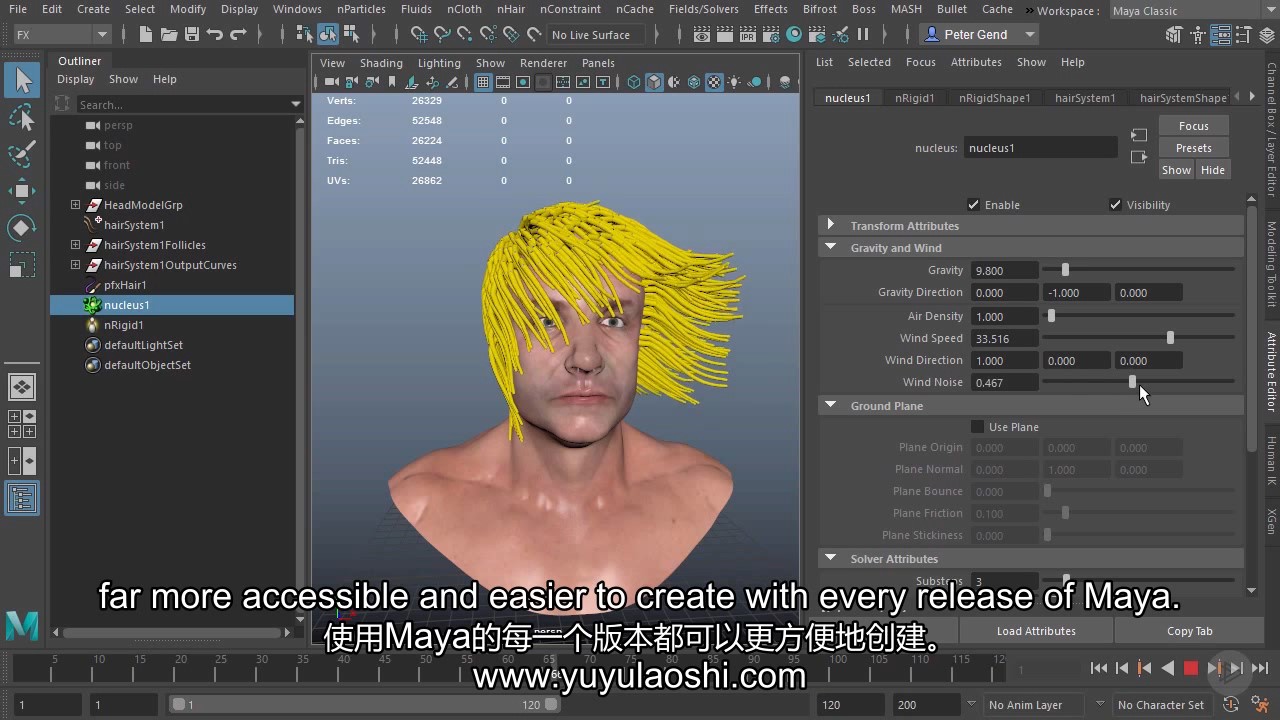This screenshot has height=720, width=1280.
Task: Select the arrow Select tool in the toolbox
Action: coord(22,81)
